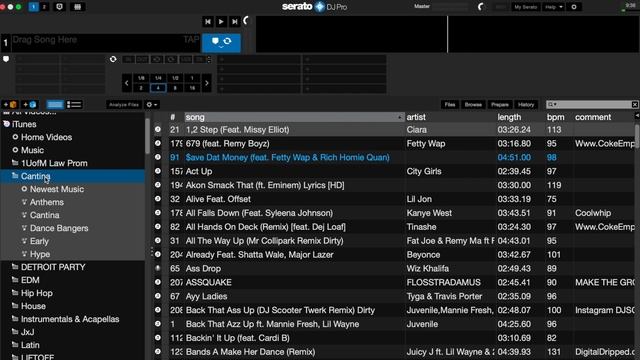
Task: Select the Dance Bangers subcrate
Action: (59, 228)
